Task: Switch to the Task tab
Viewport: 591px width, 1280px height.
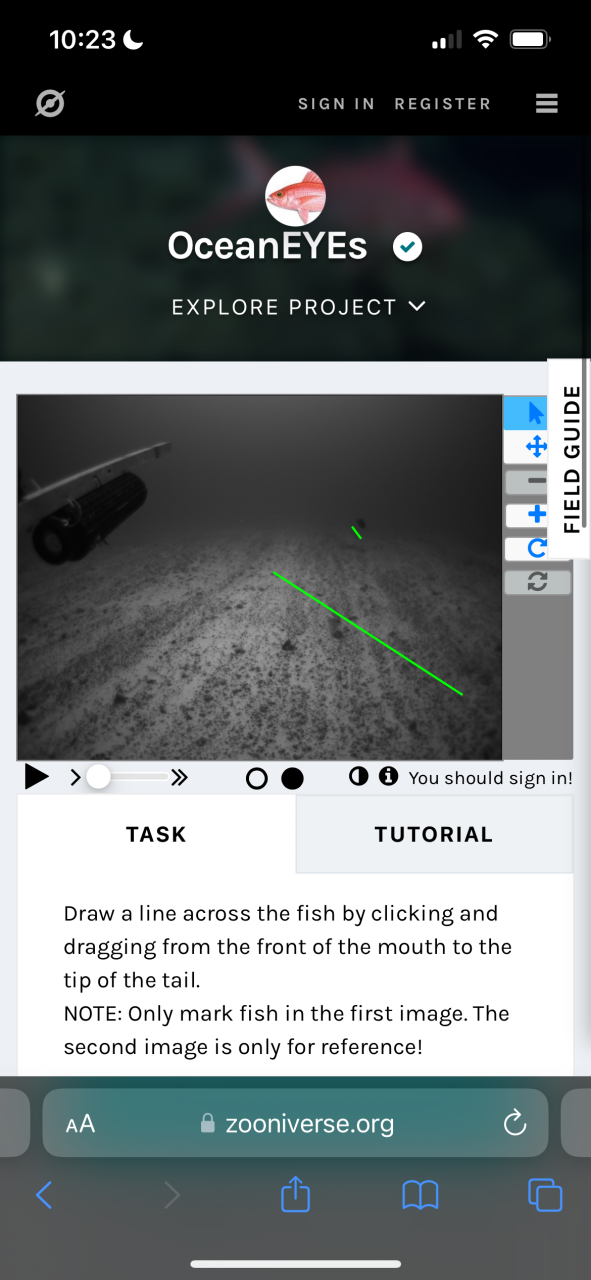Action: (156, 834)
